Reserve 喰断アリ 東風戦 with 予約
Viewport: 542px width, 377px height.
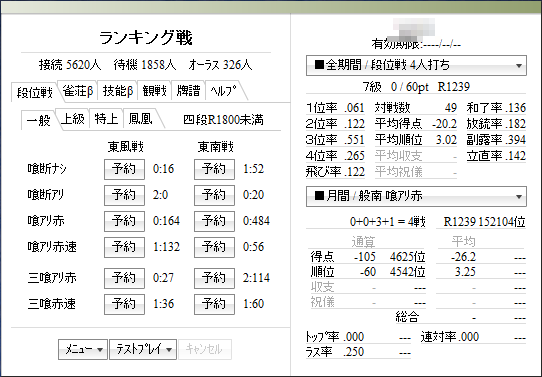pos(124,195)
